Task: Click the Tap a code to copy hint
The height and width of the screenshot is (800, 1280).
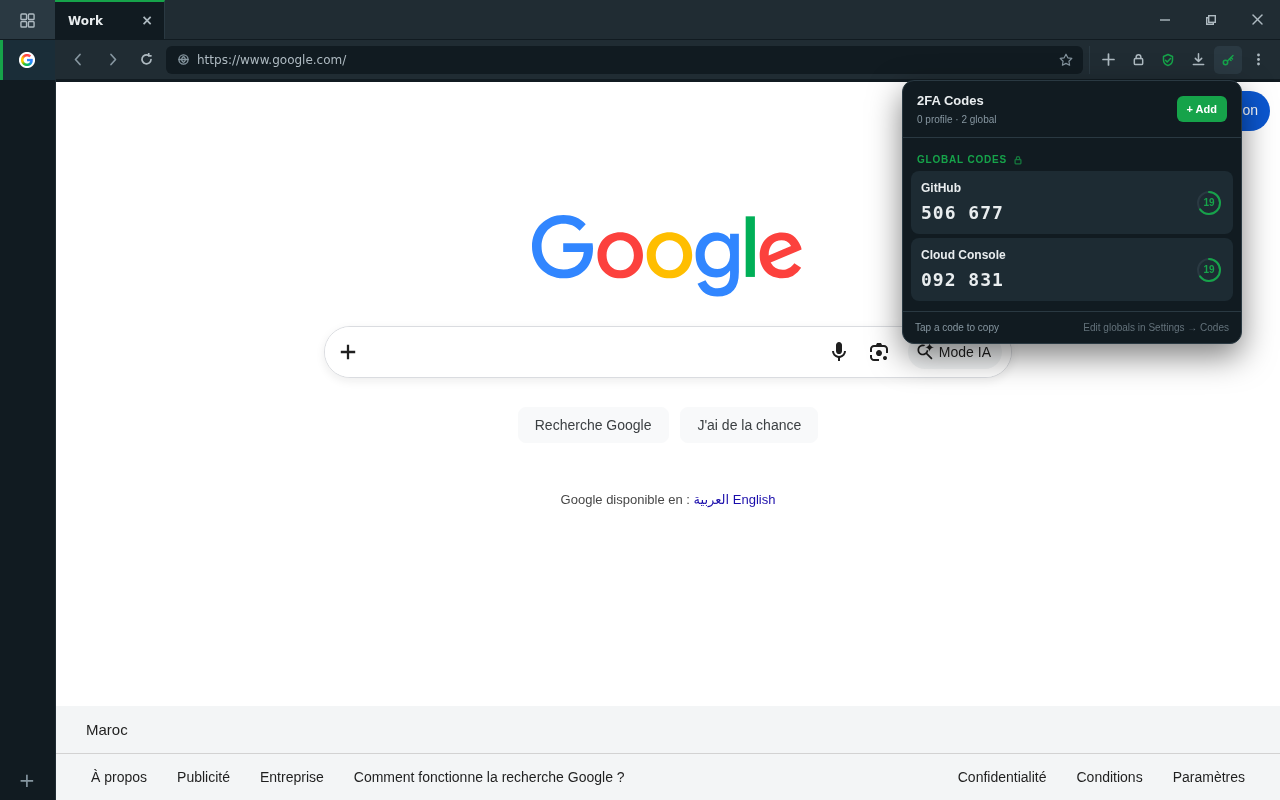Action: (x=957, y=328)
